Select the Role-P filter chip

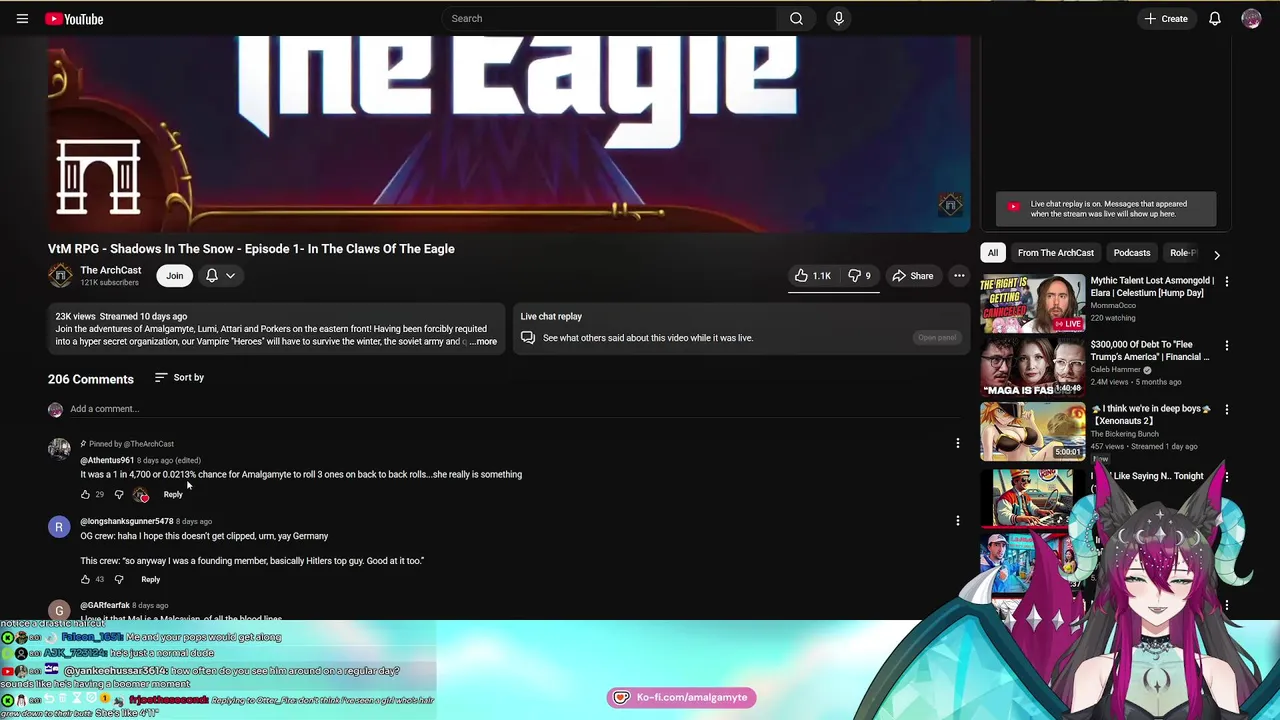[1183, 253]
